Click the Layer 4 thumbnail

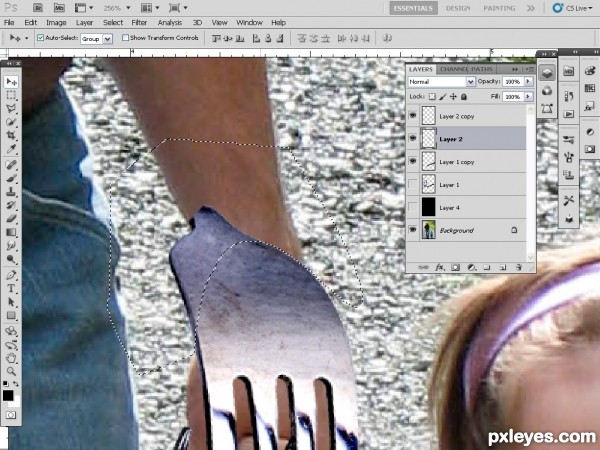point(429,207)
